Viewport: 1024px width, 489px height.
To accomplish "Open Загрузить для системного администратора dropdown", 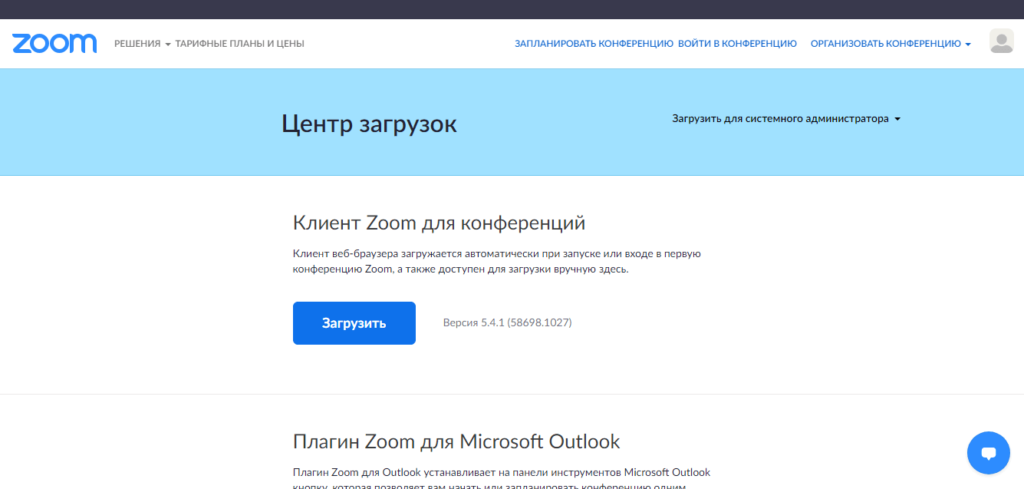I will pos(780,119).
